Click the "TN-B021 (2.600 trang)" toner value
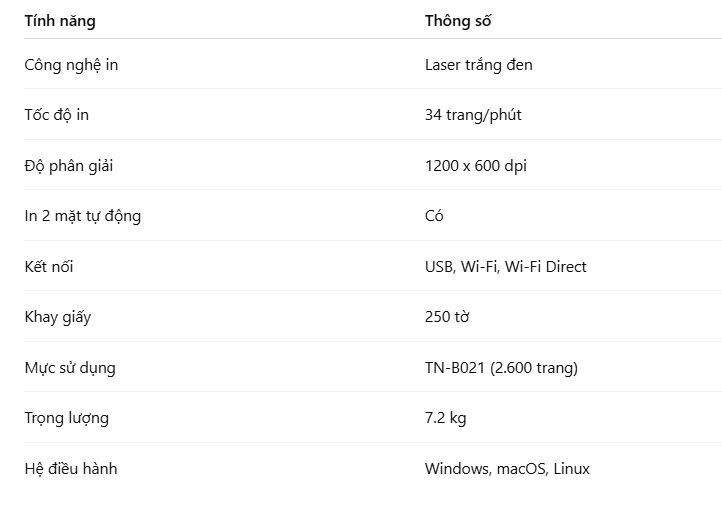The image size is (722, 515). pyautogui.click(x=501, y=368)
